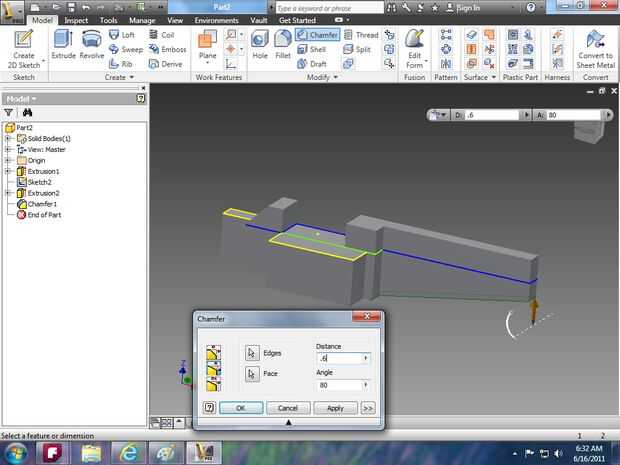Image resolution: width=620 pixels, height=465 pixels.
Task: Open the Surface panel dropdown
Action: [x=480, y=77]
